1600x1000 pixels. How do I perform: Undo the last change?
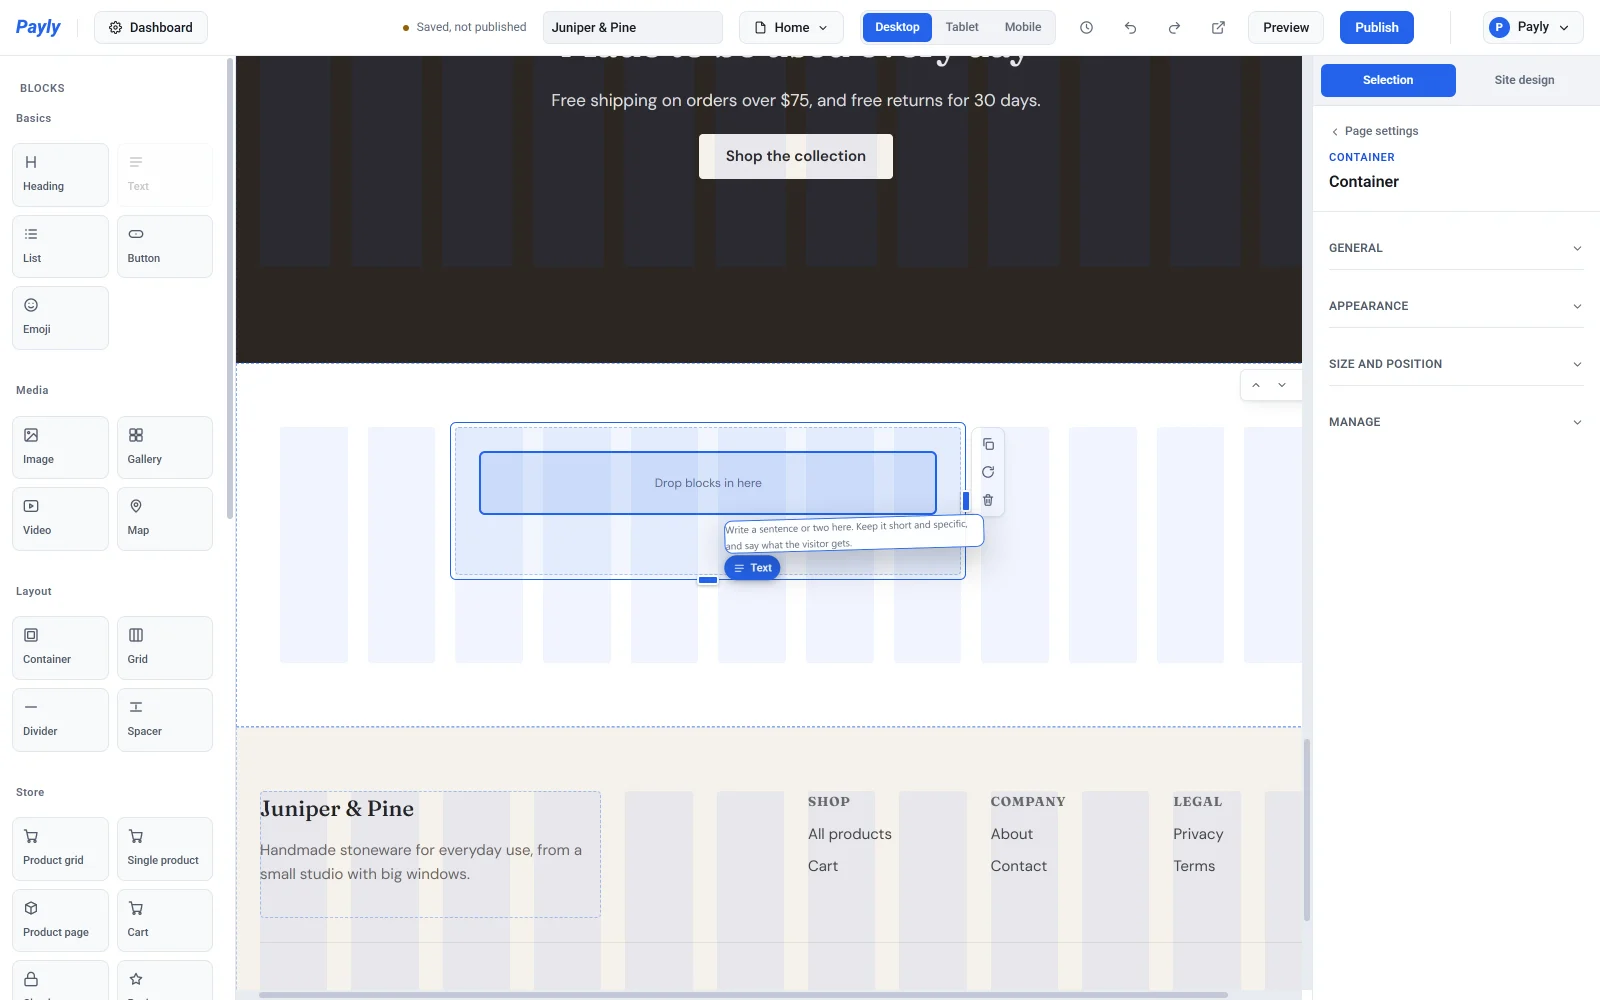1130,28
